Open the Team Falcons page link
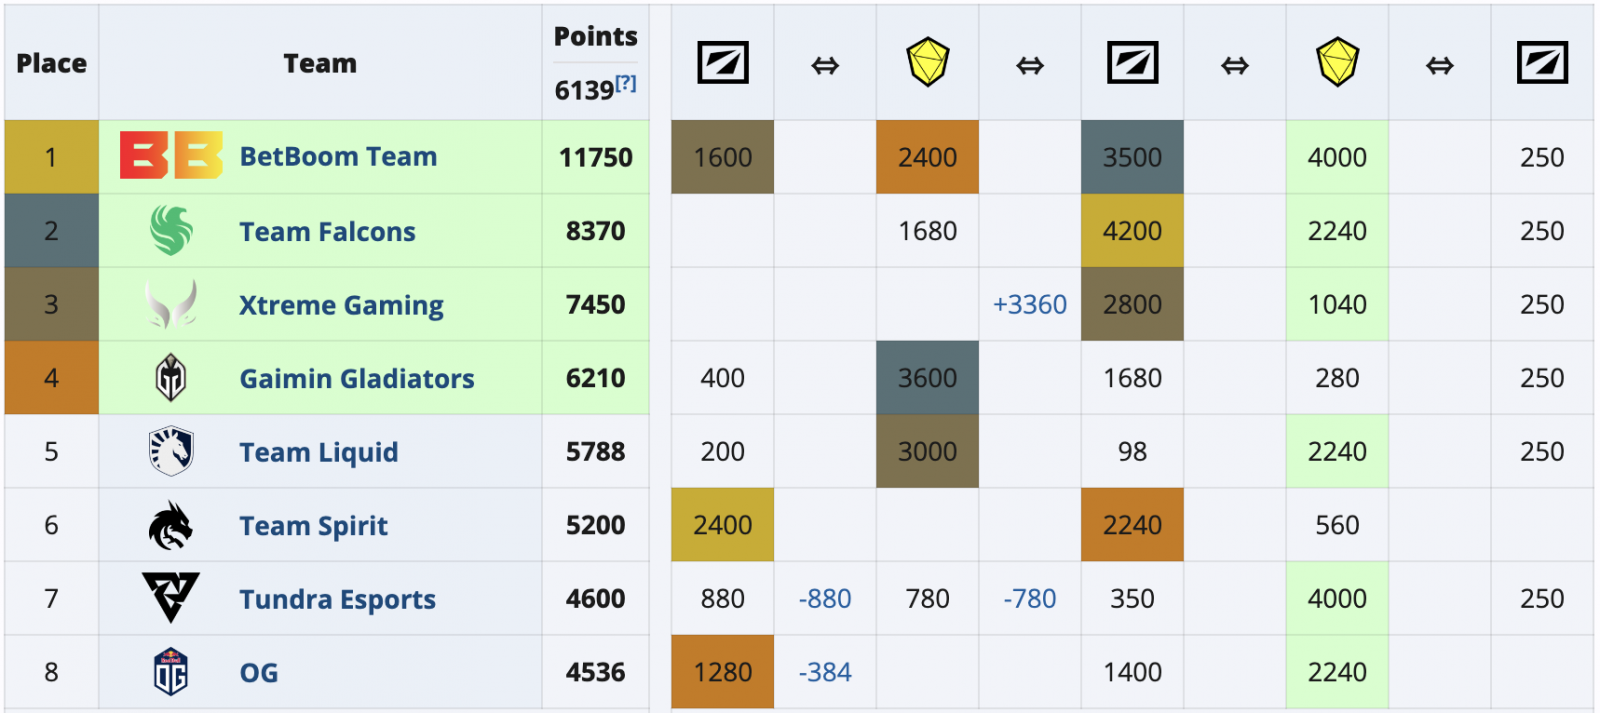1600x713 pixels. pyautogui.click(x=327, y=232)
